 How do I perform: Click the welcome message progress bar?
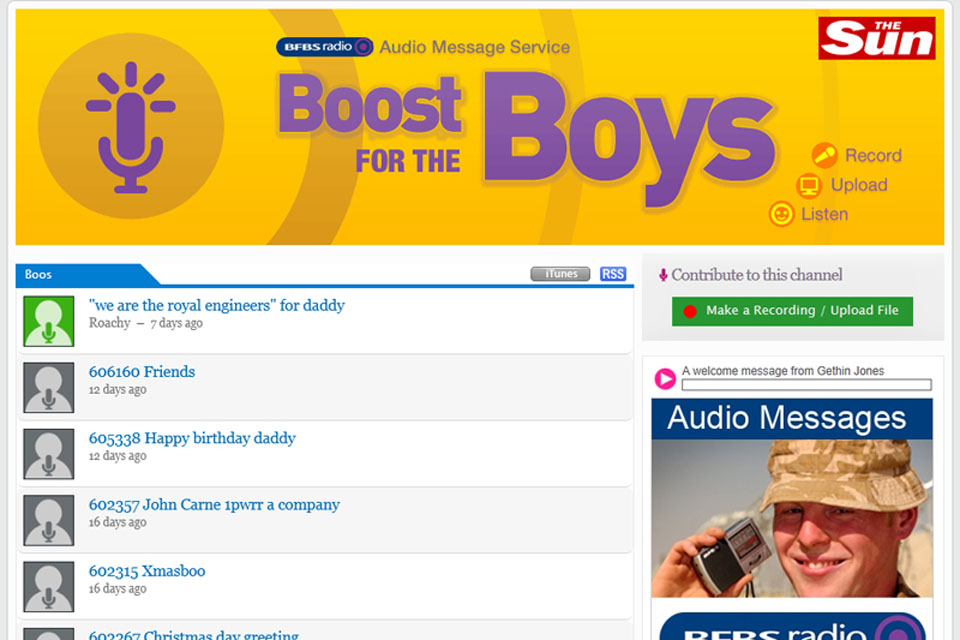point(806,385)
